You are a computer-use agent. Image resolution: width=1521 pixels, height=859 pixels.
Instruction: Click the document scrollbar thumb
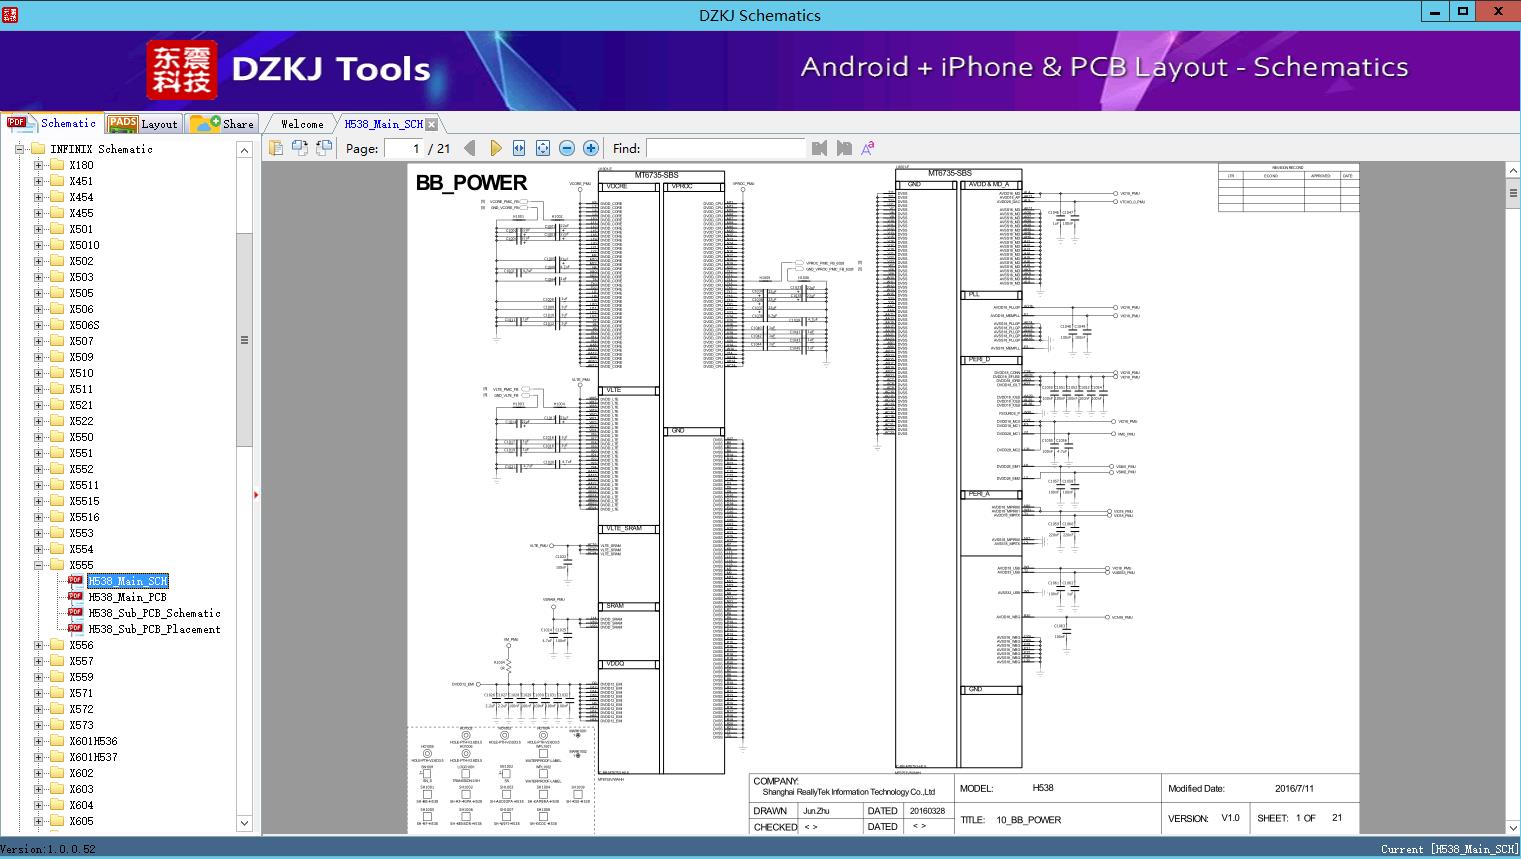(1513, 194)
